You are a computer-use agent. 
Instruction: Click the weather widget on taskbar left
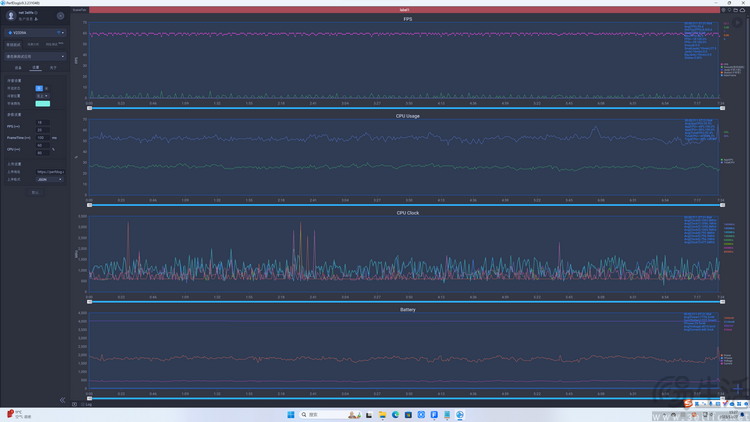tap(19, 414)
